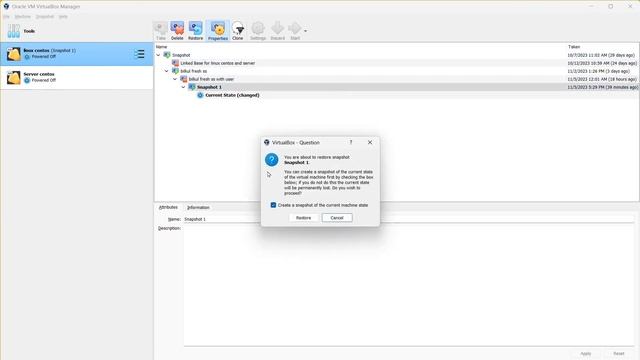Click the Name column header
The height and width of the screenshot is (360, 640).
coord(162,47)
